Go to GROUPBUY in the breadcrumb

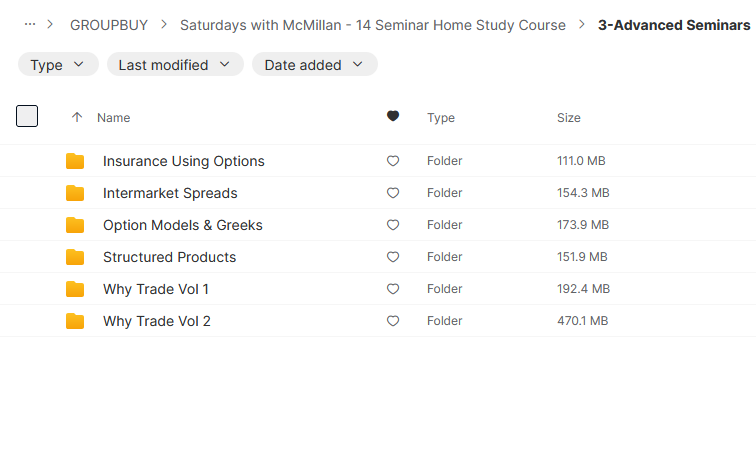(x=109, y=25)
